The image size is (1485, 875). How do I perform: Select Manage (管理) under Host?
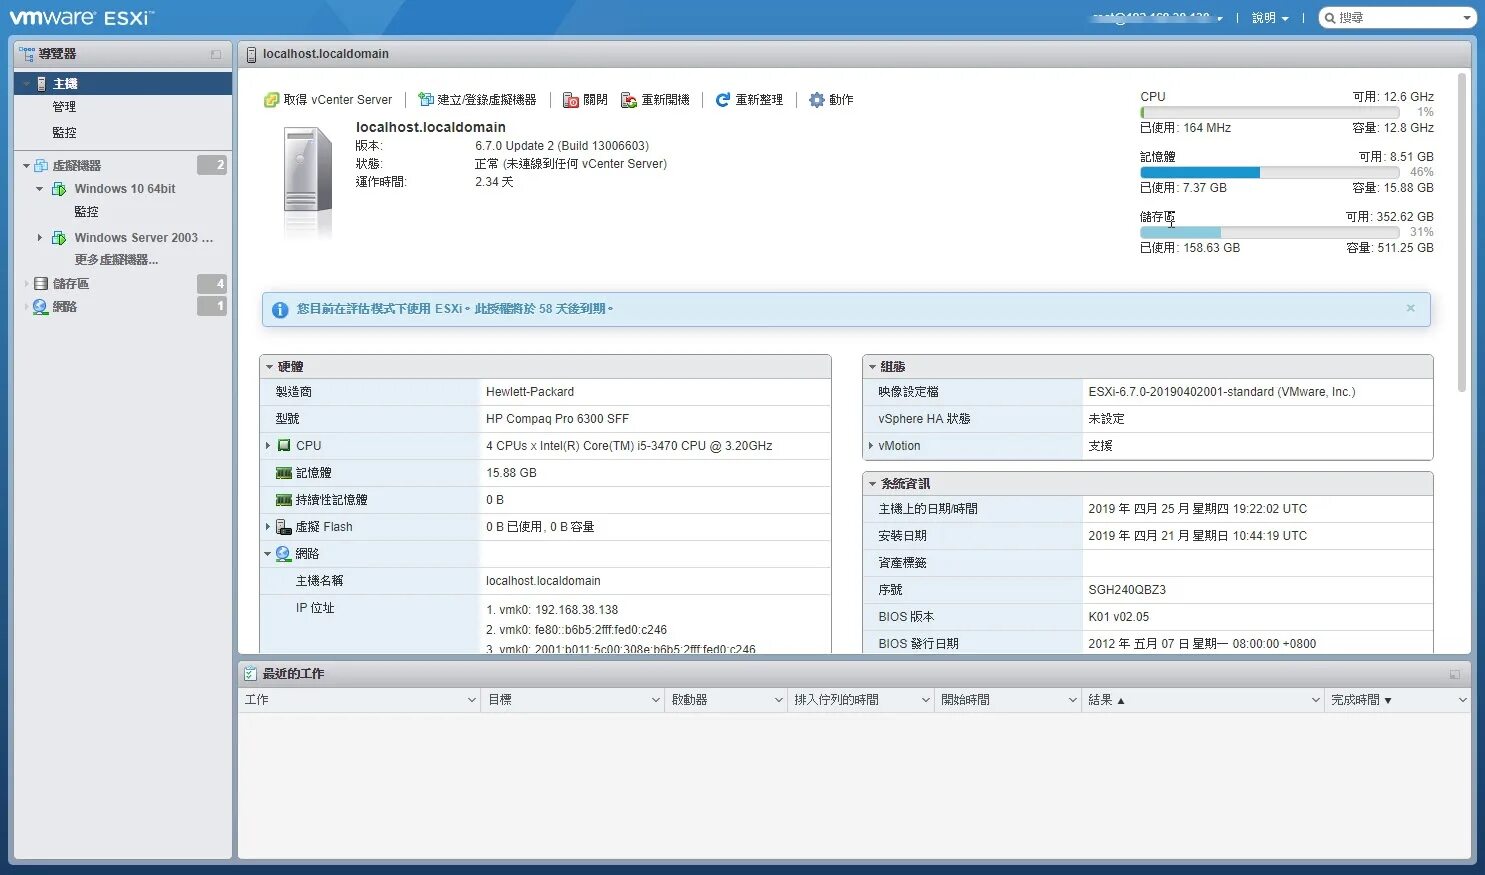tap(64, 107)
